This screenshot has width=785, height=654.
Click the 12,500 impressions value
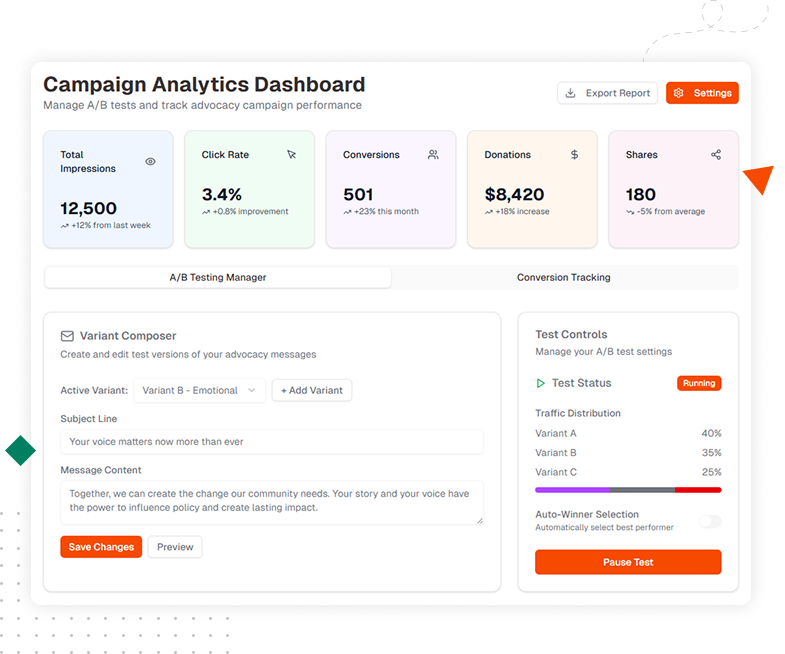(89, 208)
